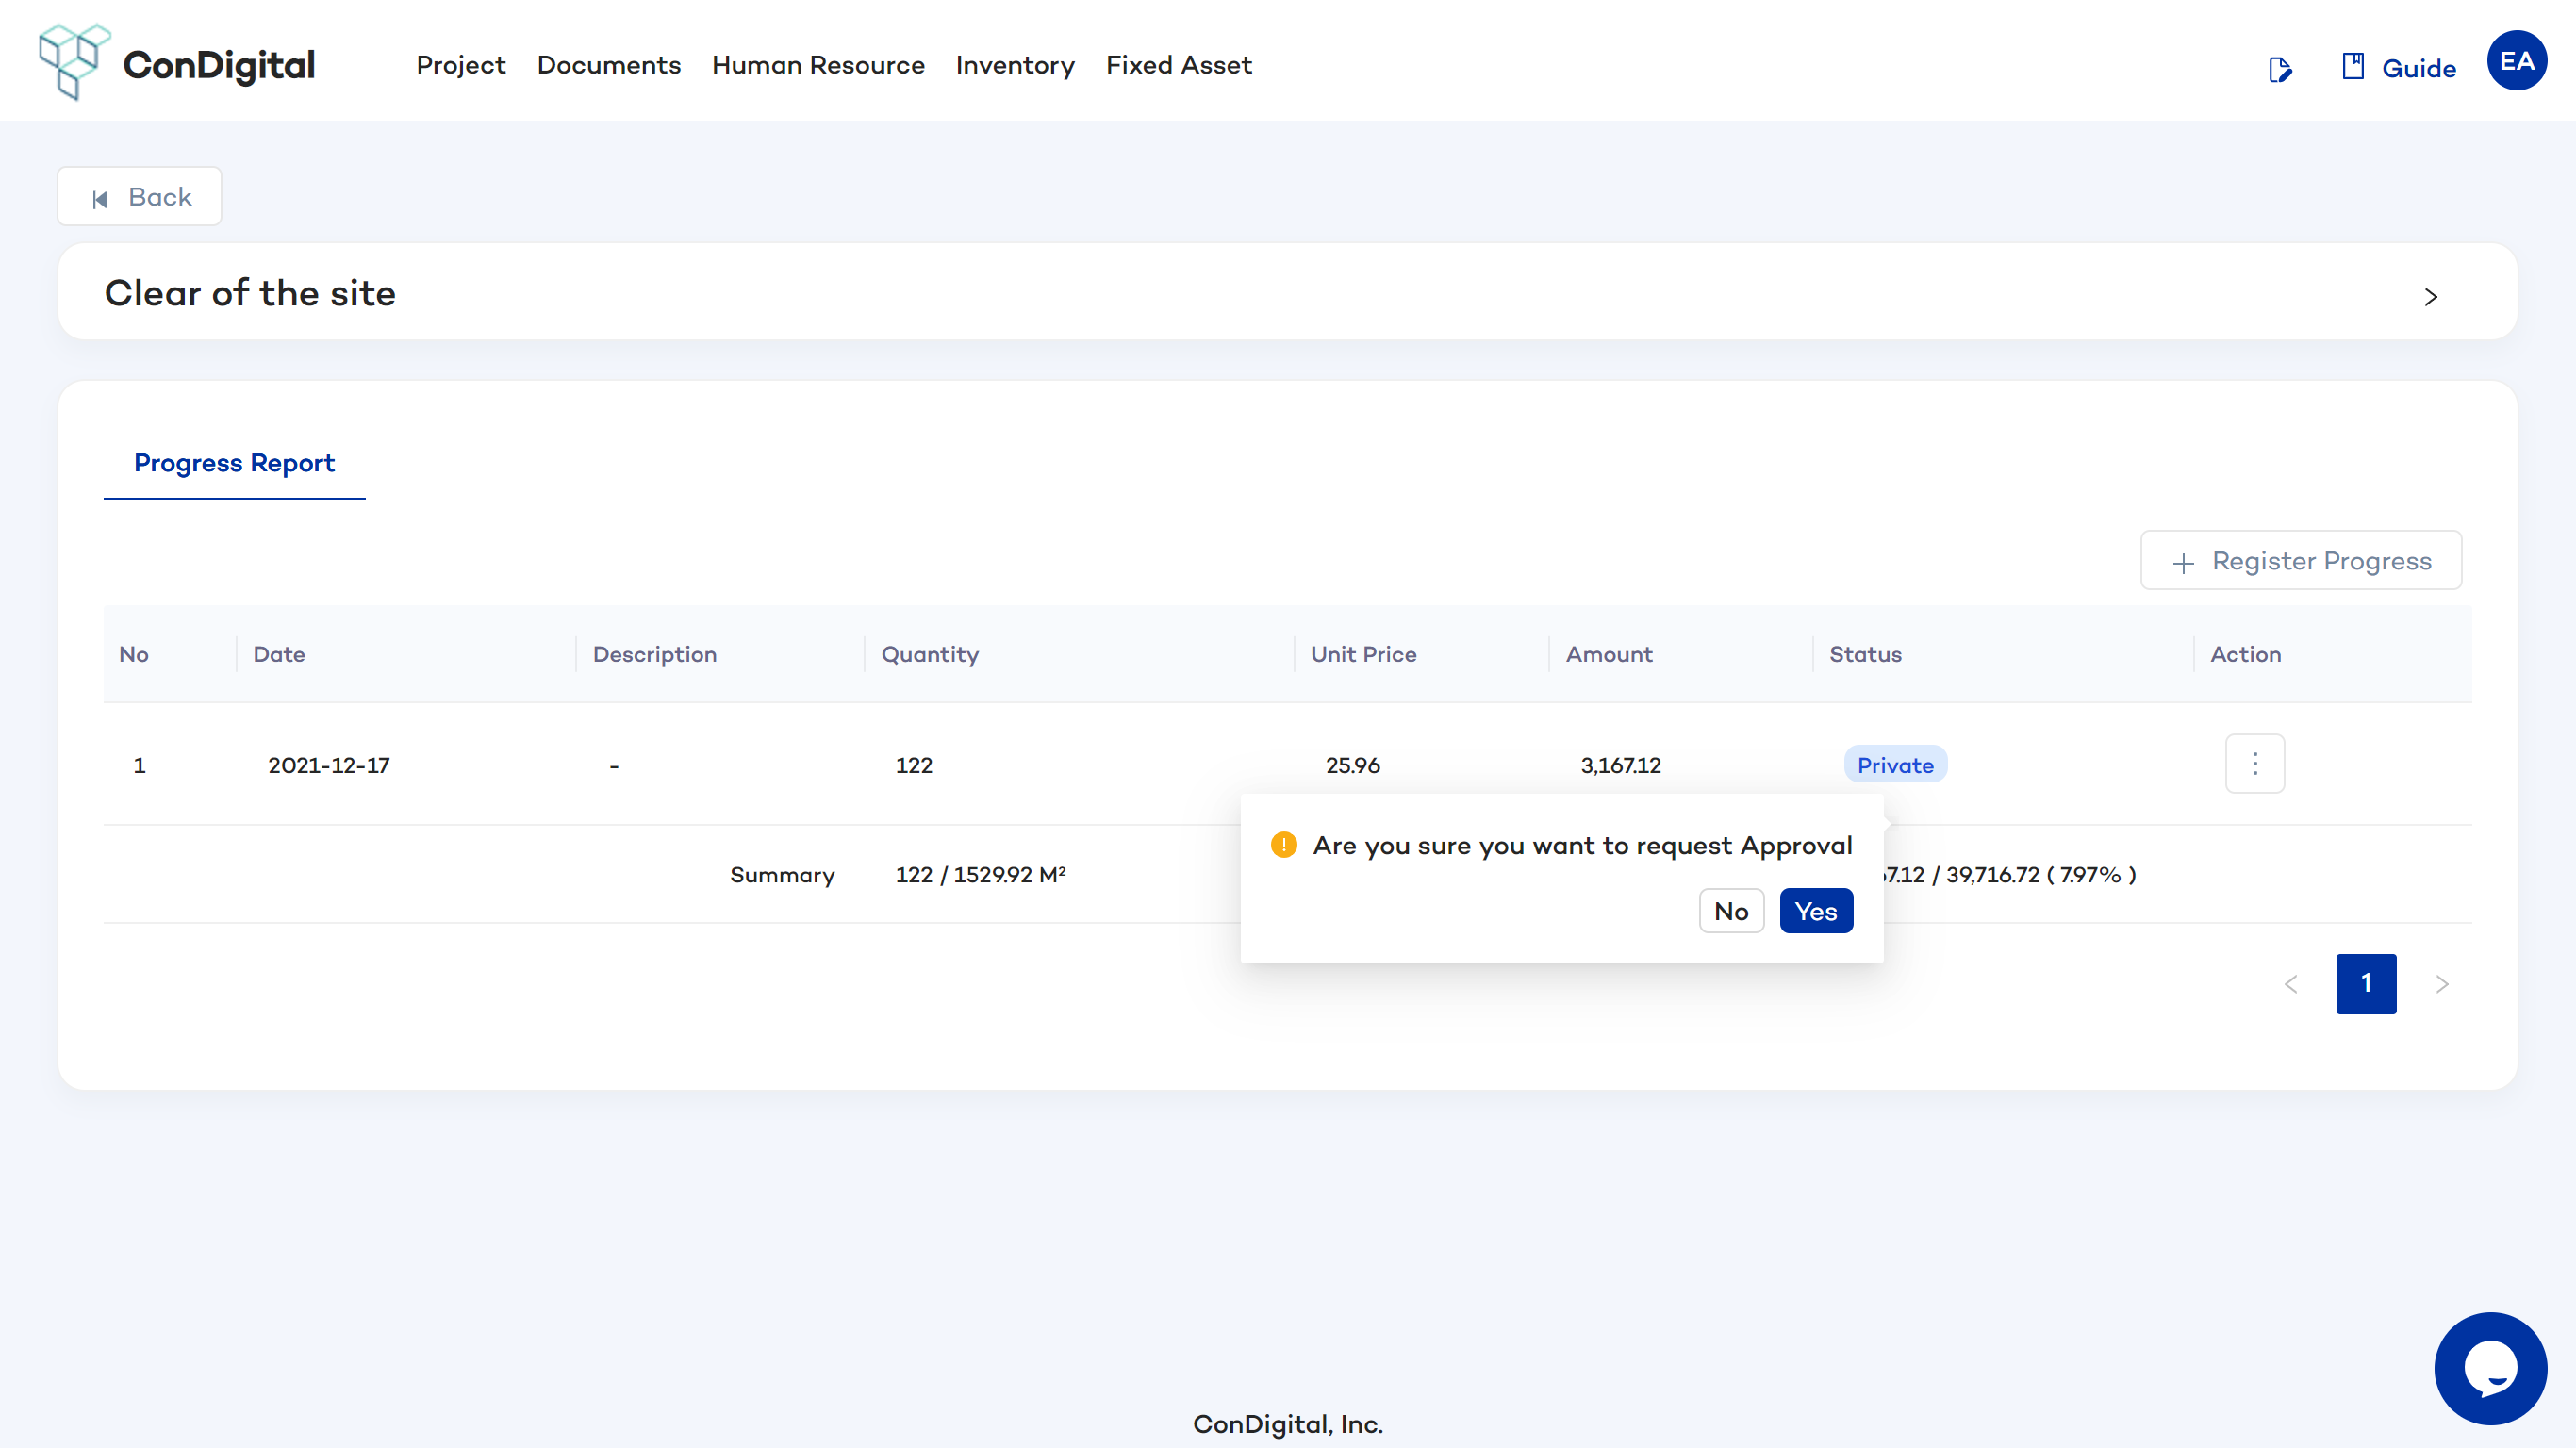
Task: Switch to the Progress Report tab
Action: (x=234, y=463)
